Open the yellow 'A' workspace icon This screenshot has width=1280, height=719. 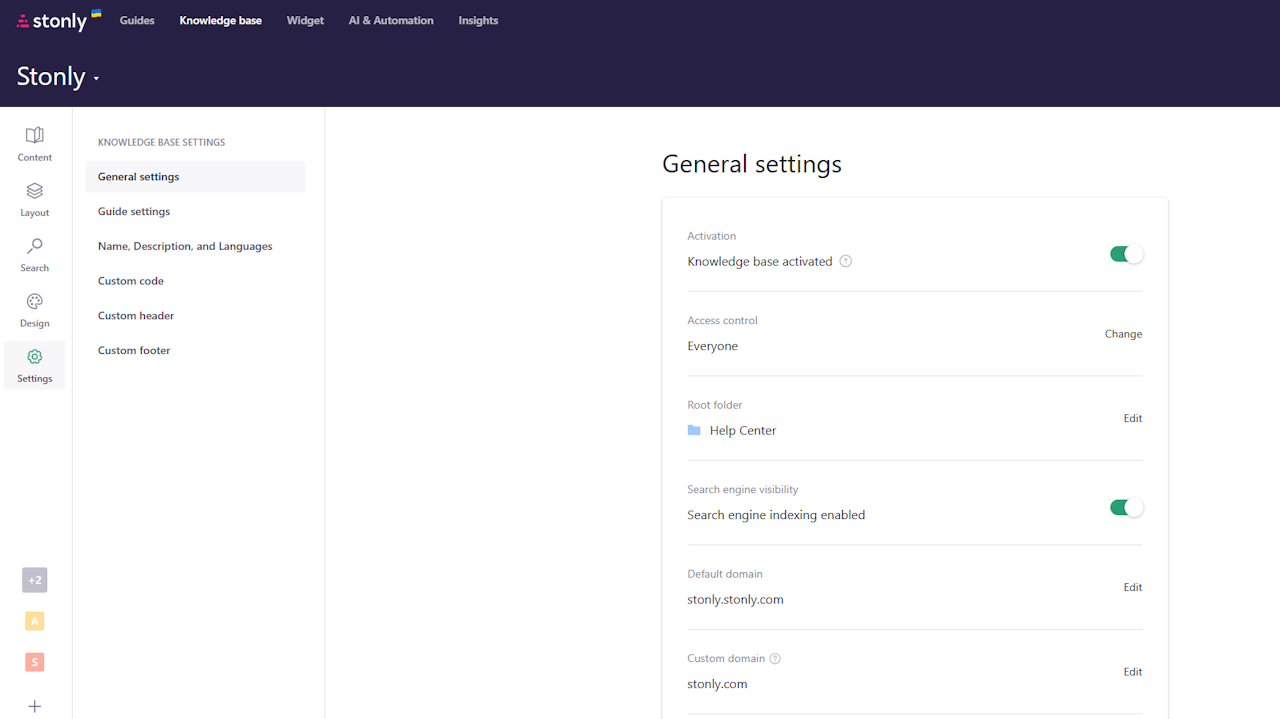pos(34,621)
